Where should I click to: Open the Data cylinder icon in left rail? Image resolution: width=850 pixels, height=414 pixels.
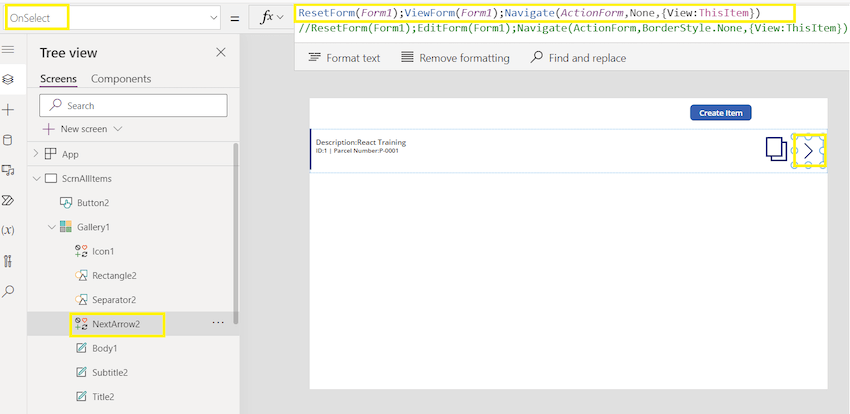(8, 141)
